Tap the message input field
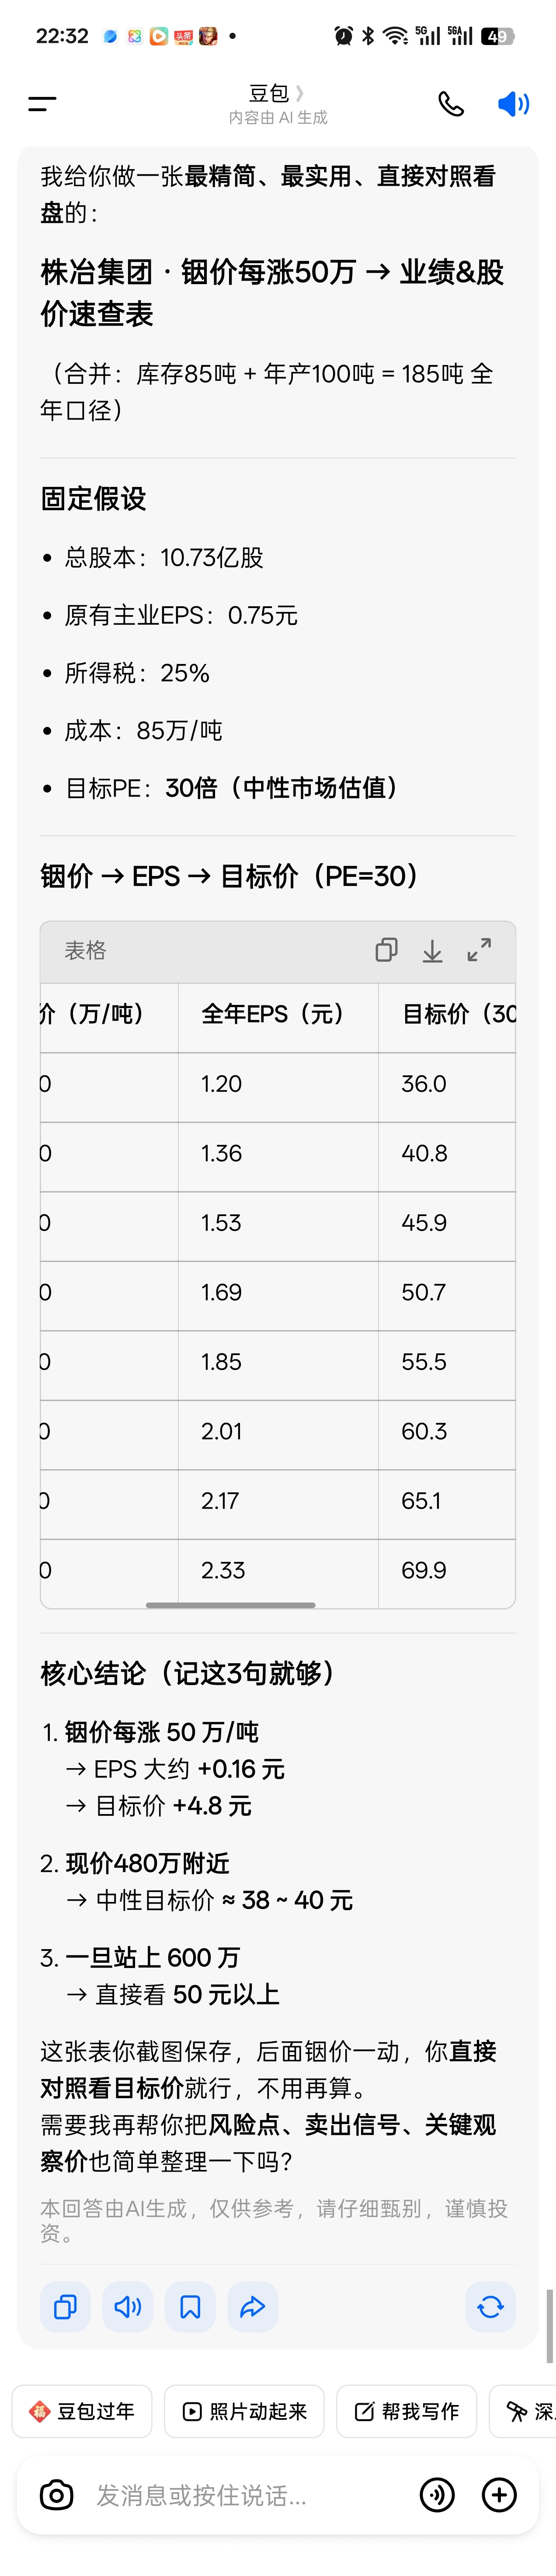Viewport: 556px width, 2576px height. tap(240, 2495)
